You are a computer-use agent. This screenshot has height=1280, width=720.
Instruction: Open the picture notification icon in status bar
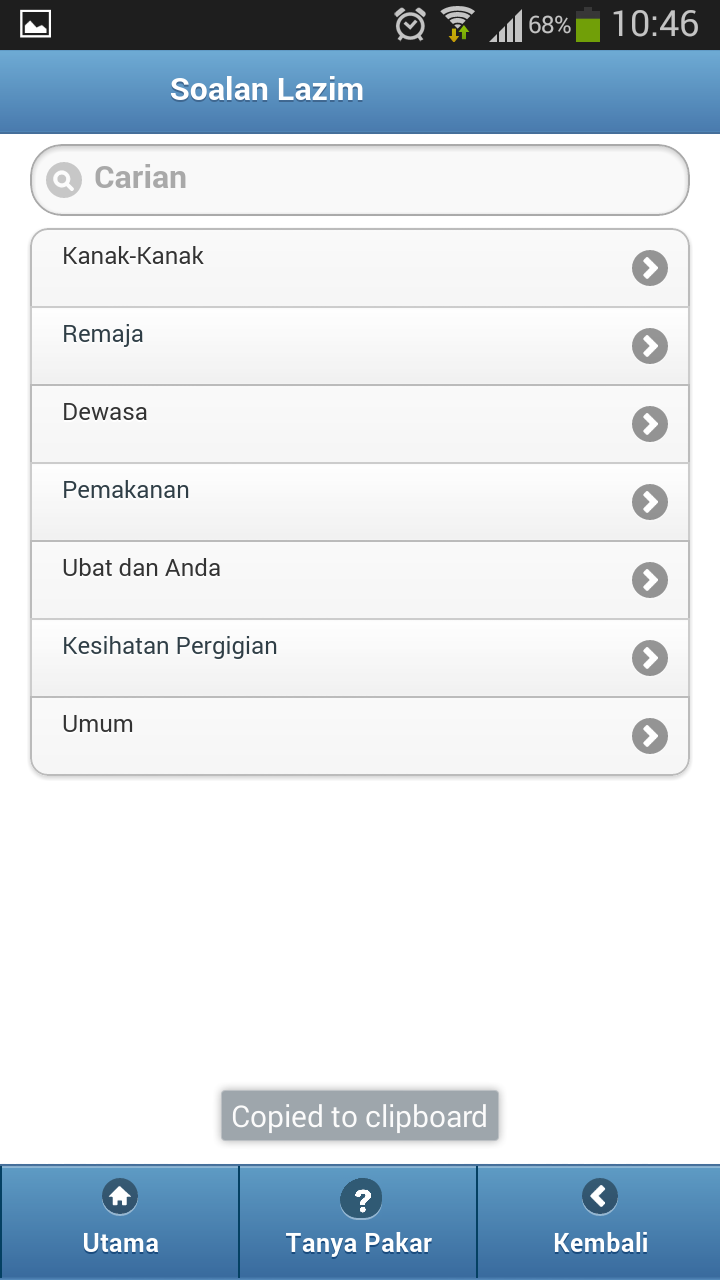(36, 24)
